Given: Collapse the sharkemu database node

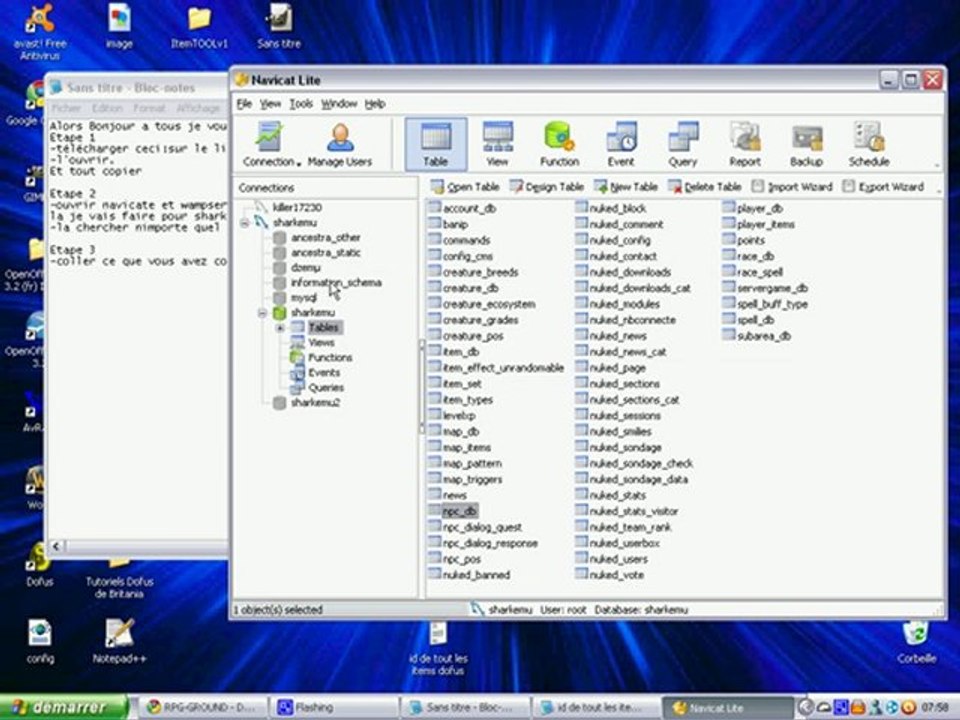Looking at the screenshot, I should [x=262, y=313].
